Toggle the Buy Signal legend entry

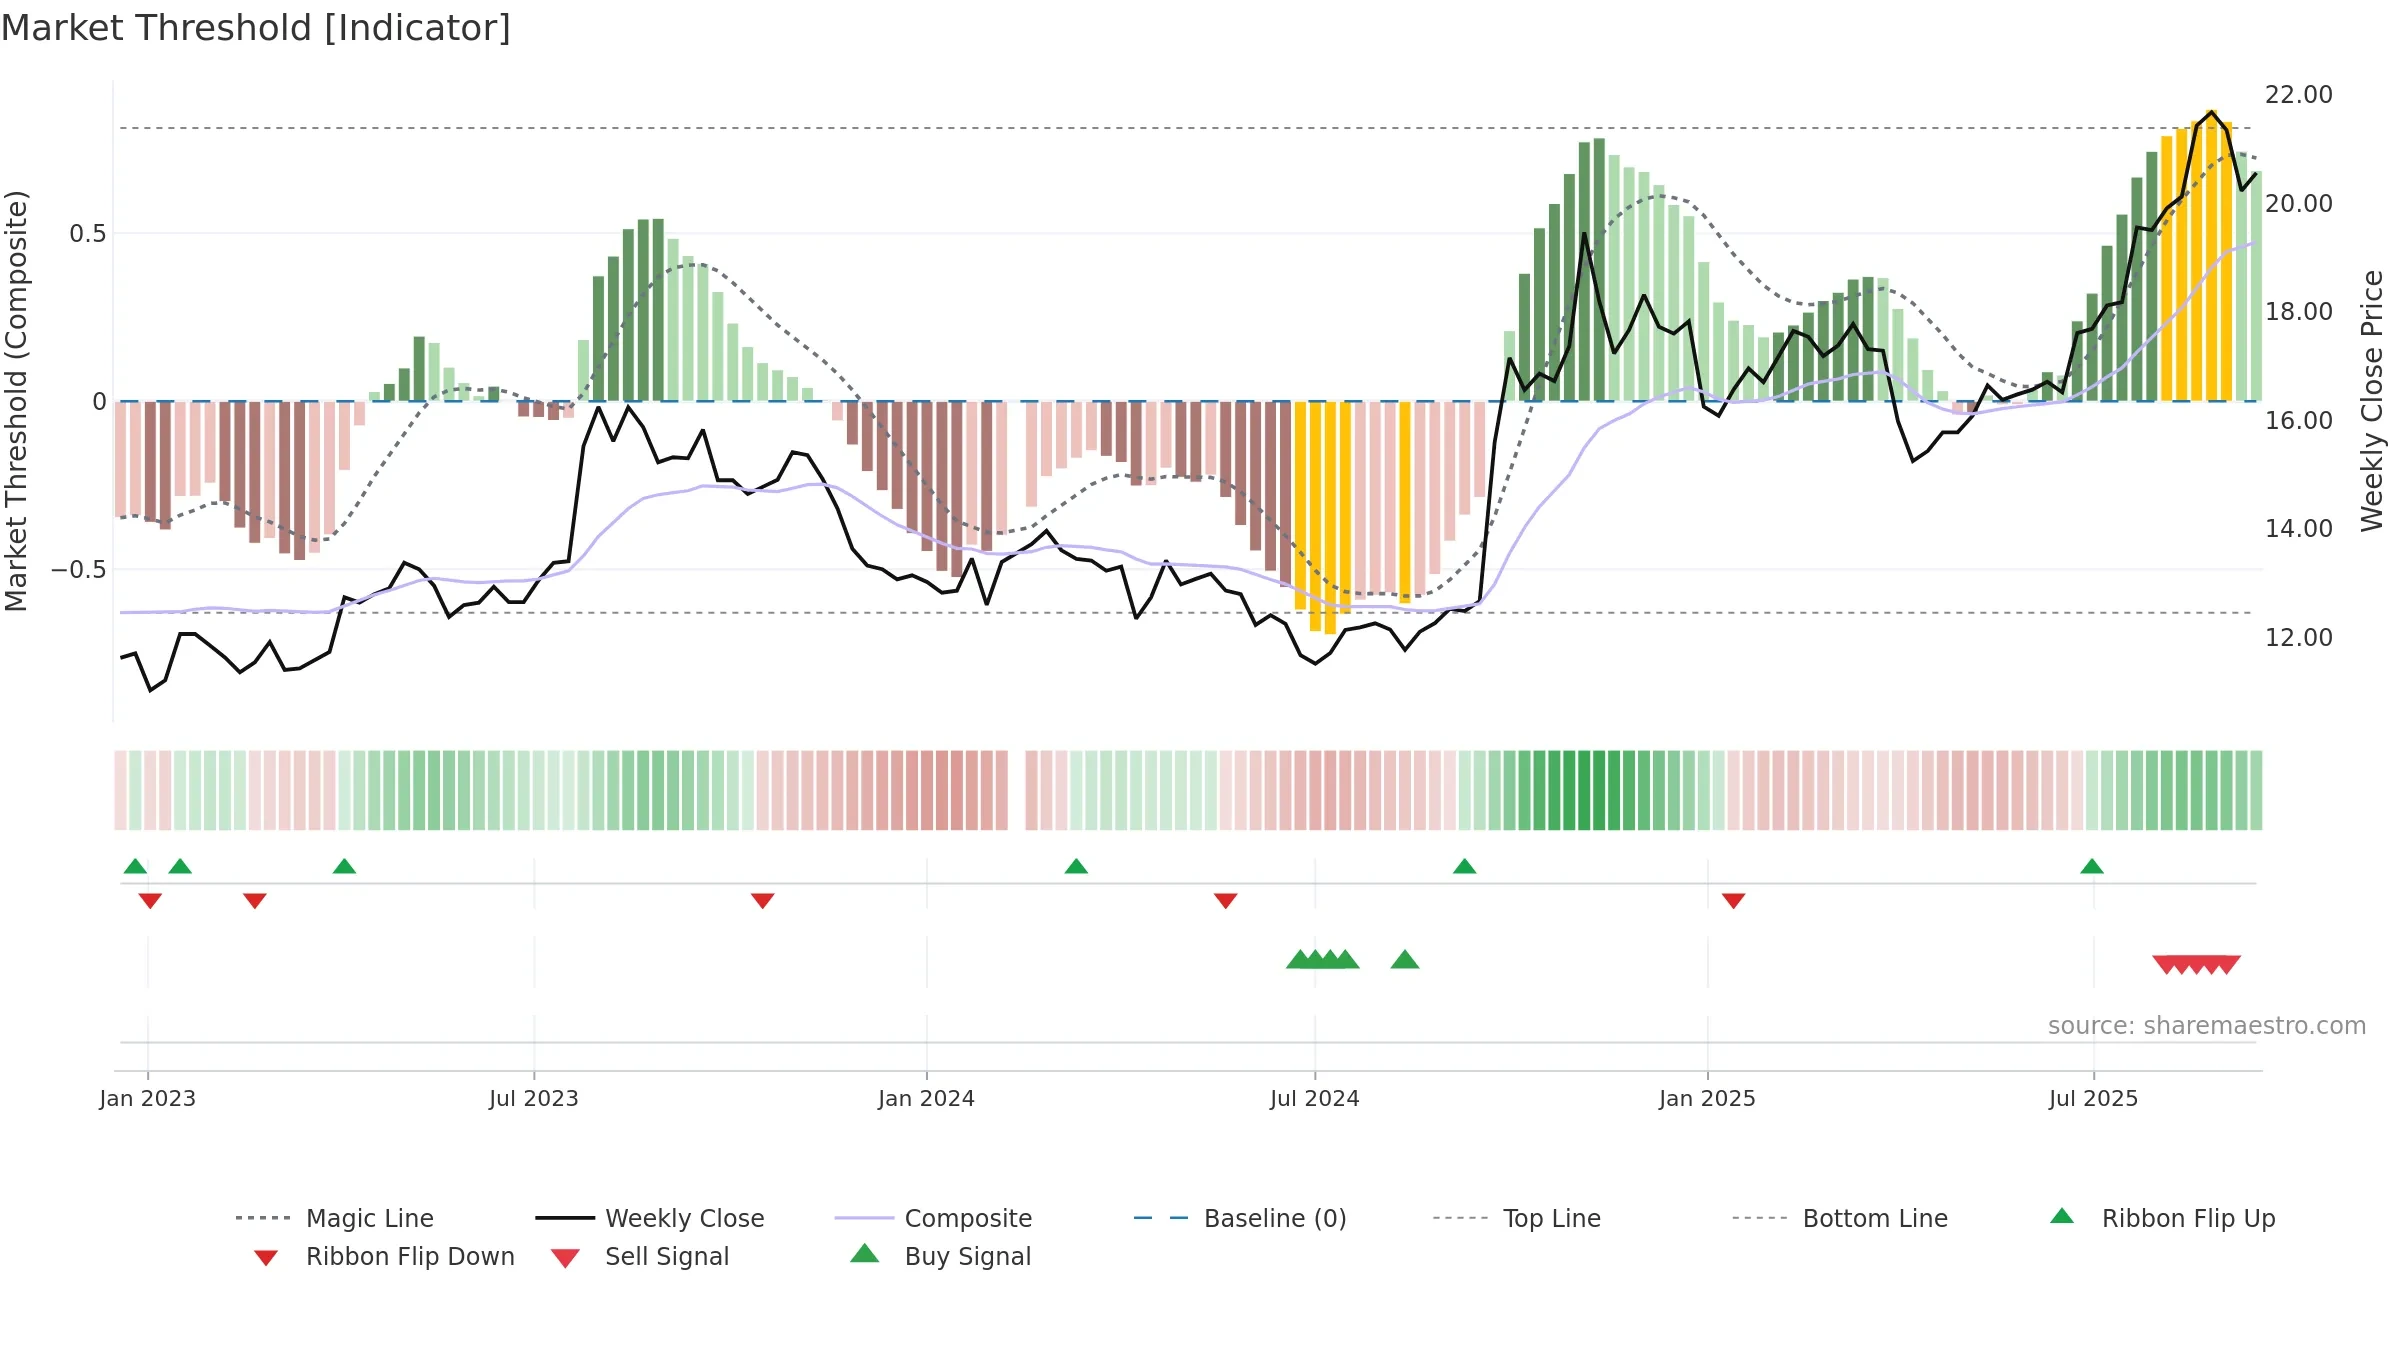coord(940,1256)
